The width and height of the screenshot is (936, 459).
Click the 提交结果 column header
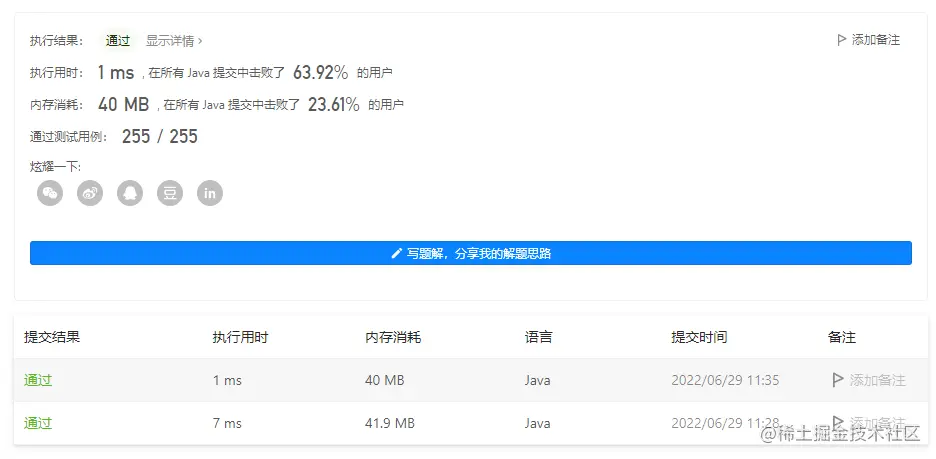pos(52,337)
